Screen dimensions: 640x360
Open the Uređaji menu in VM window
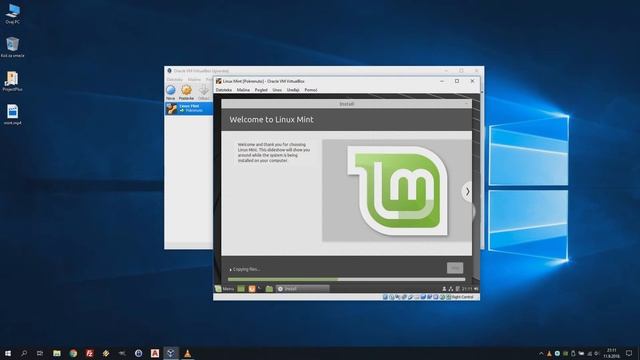(293, 90)
